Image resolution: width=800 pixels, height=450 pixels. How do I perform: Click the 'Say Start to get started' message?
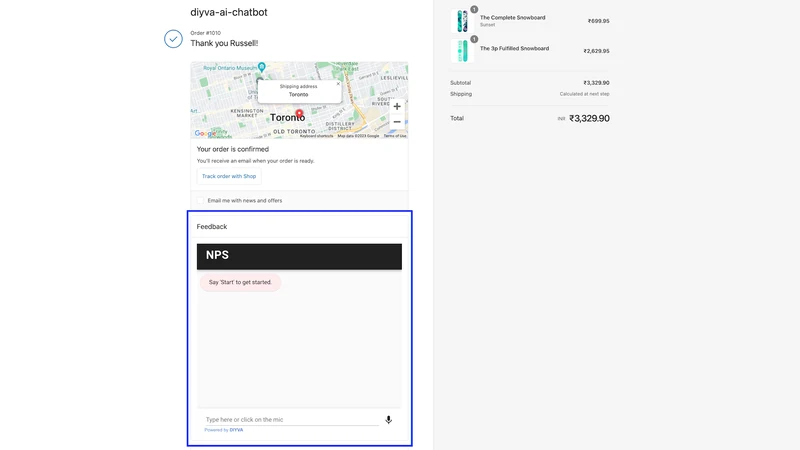240,282
